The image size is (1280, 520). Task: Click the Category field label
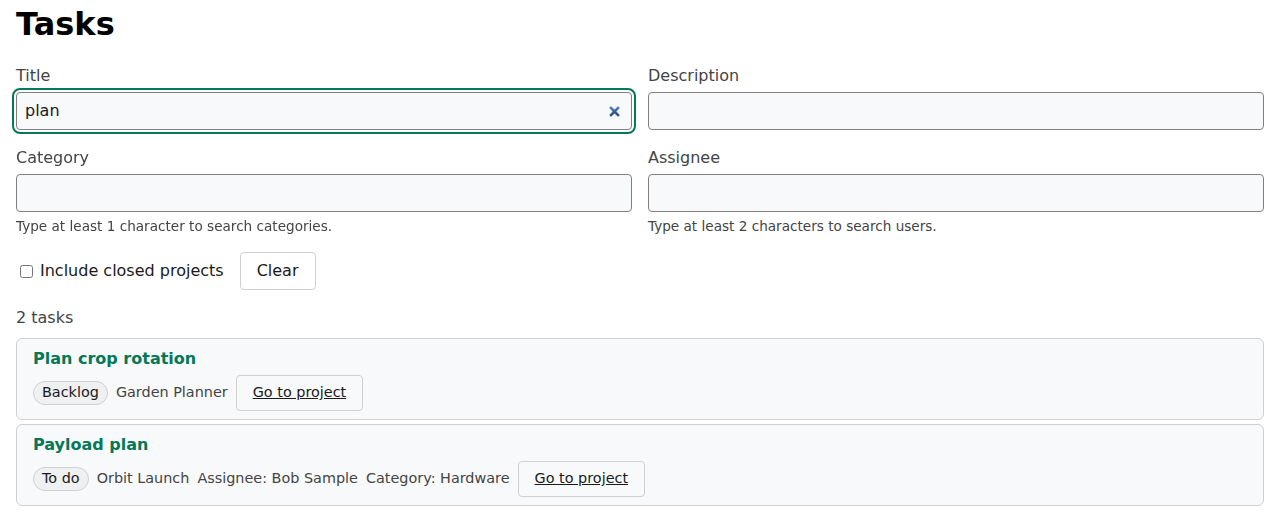52,157
